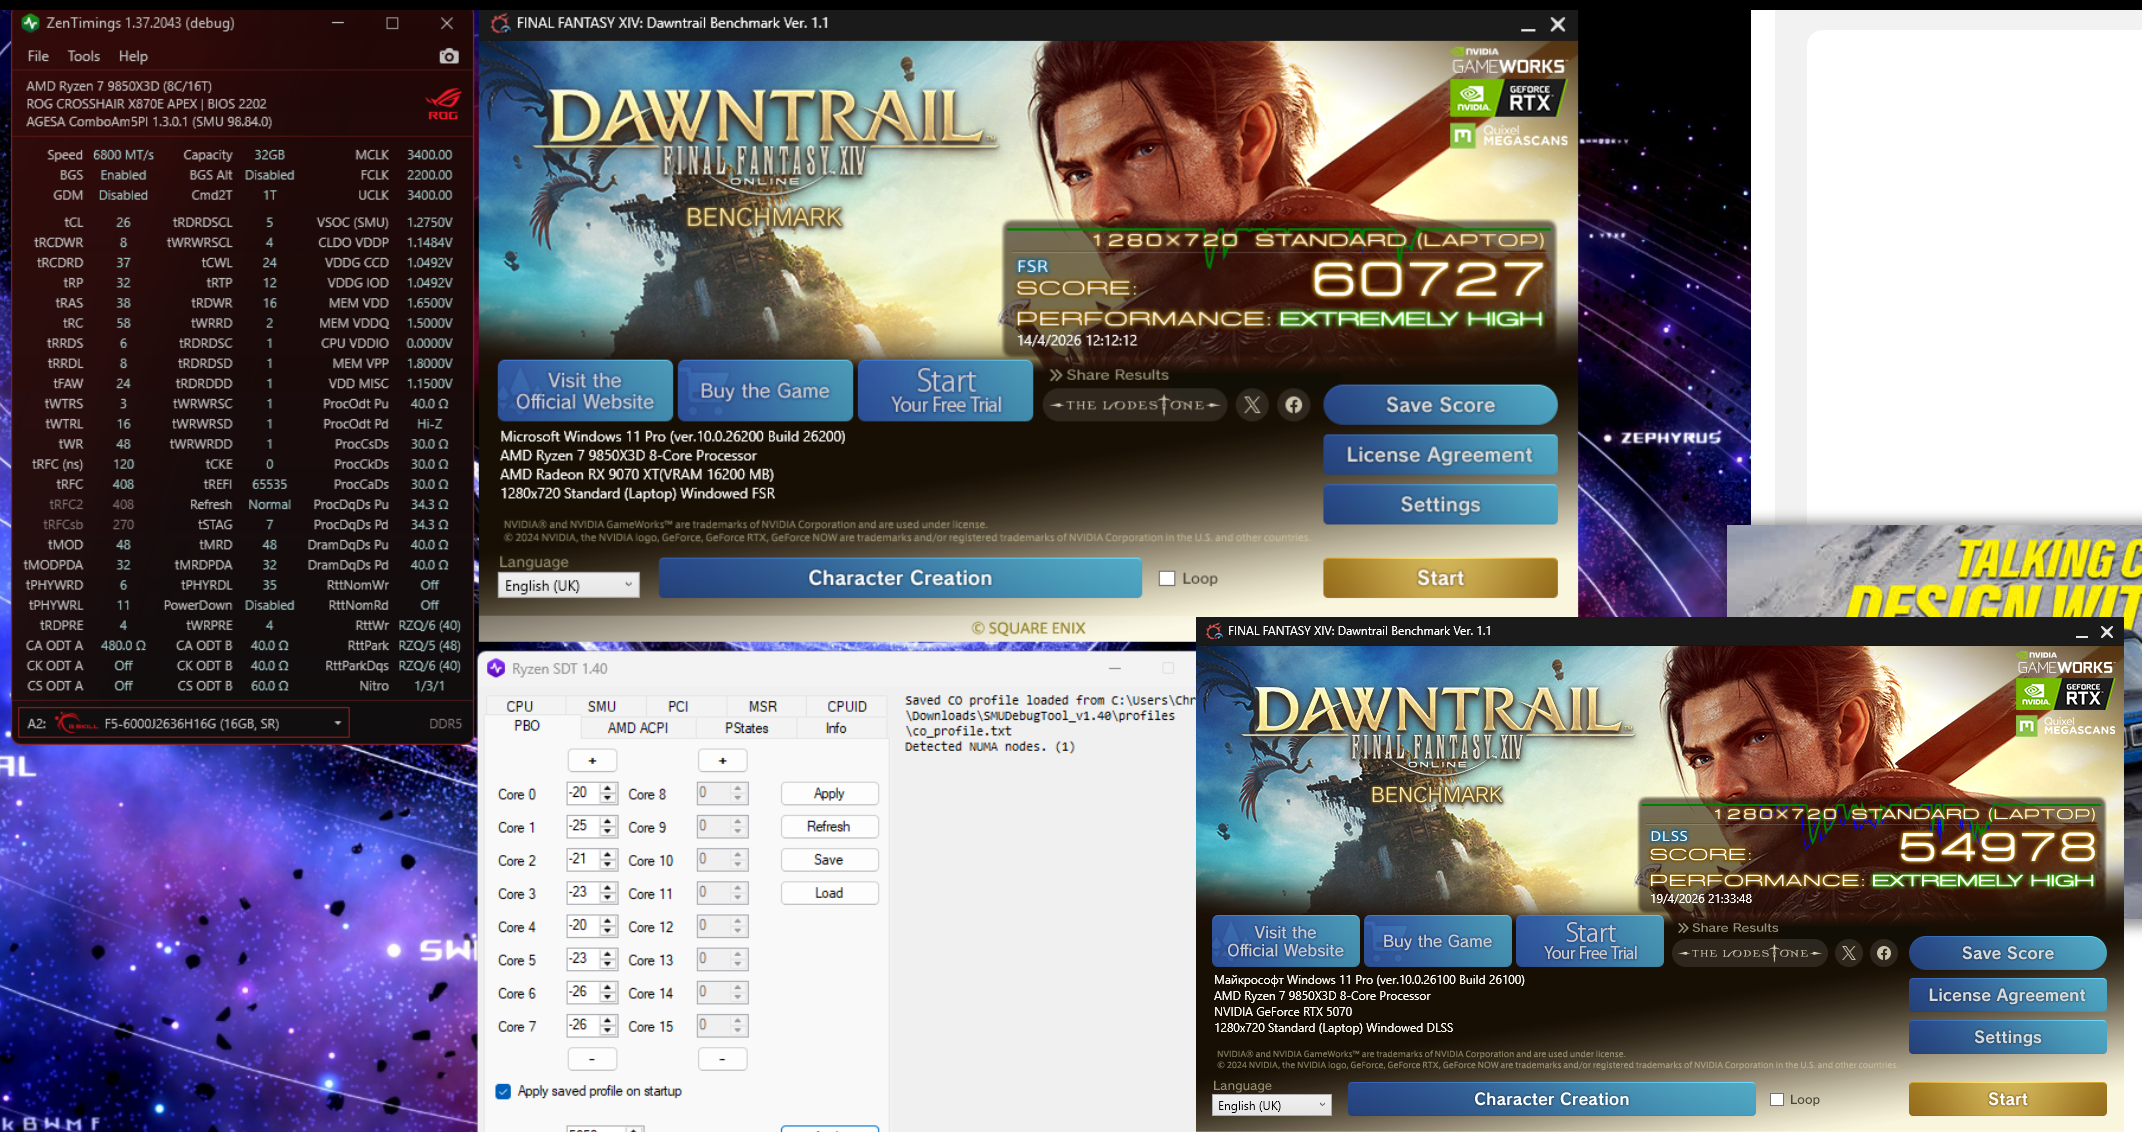
Task: Enable Loop checkbox in FSR benchmark
Action: 1166,578
